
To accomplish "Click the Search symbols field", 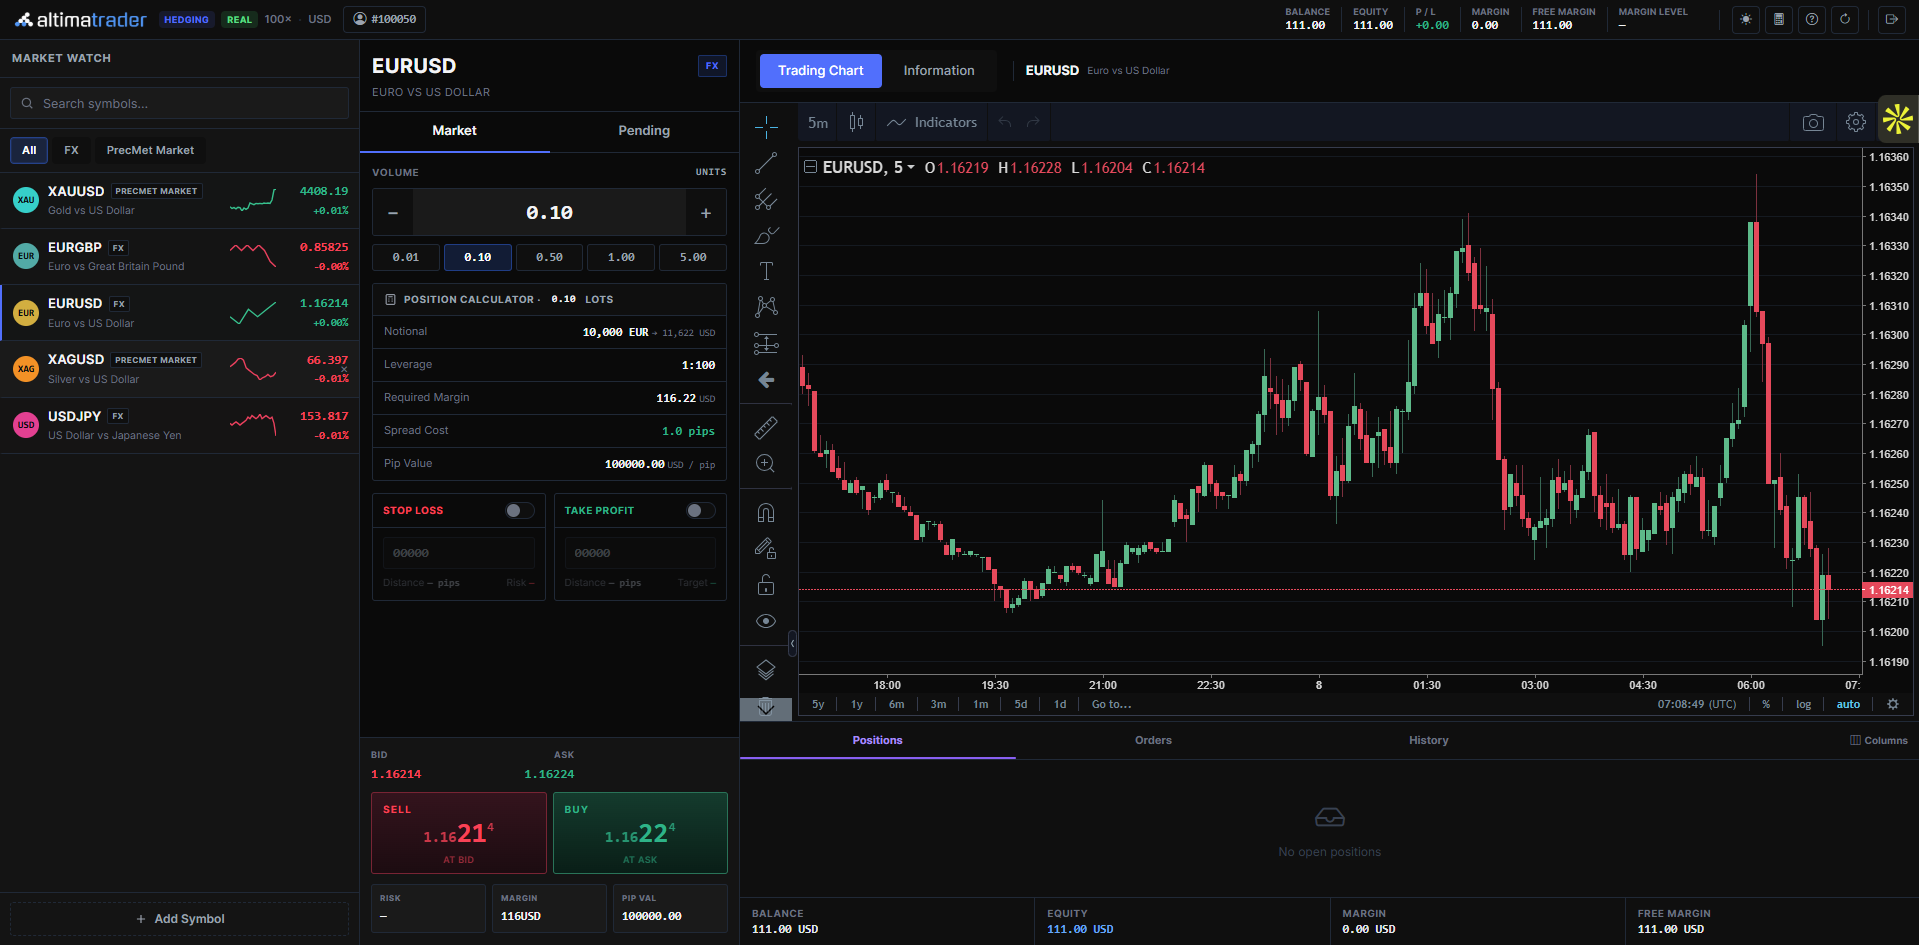I will (x=180, y=103).
